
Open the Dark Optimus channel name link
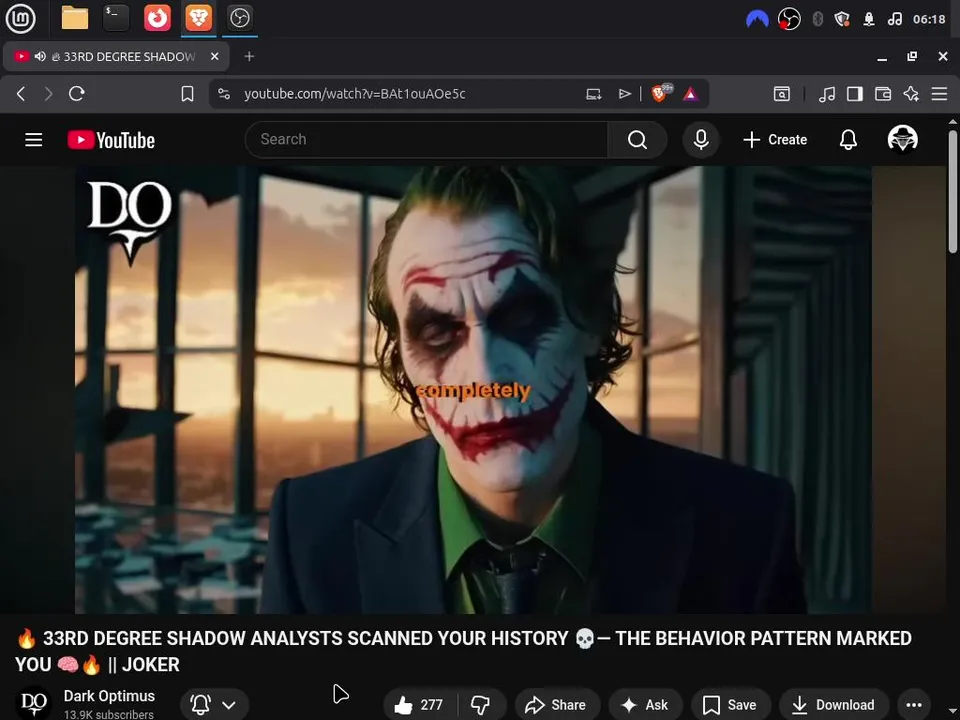click(x=109, y=696)
